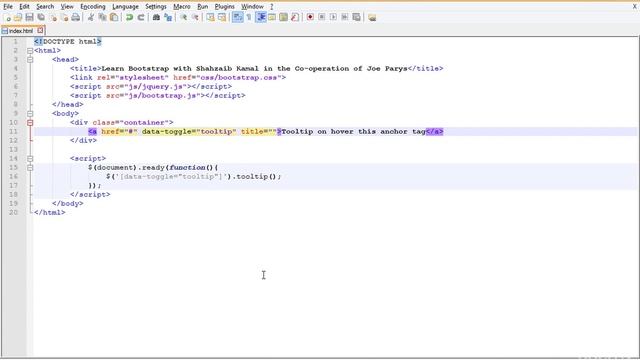Save the current recorded macro icon

point(356,18)
